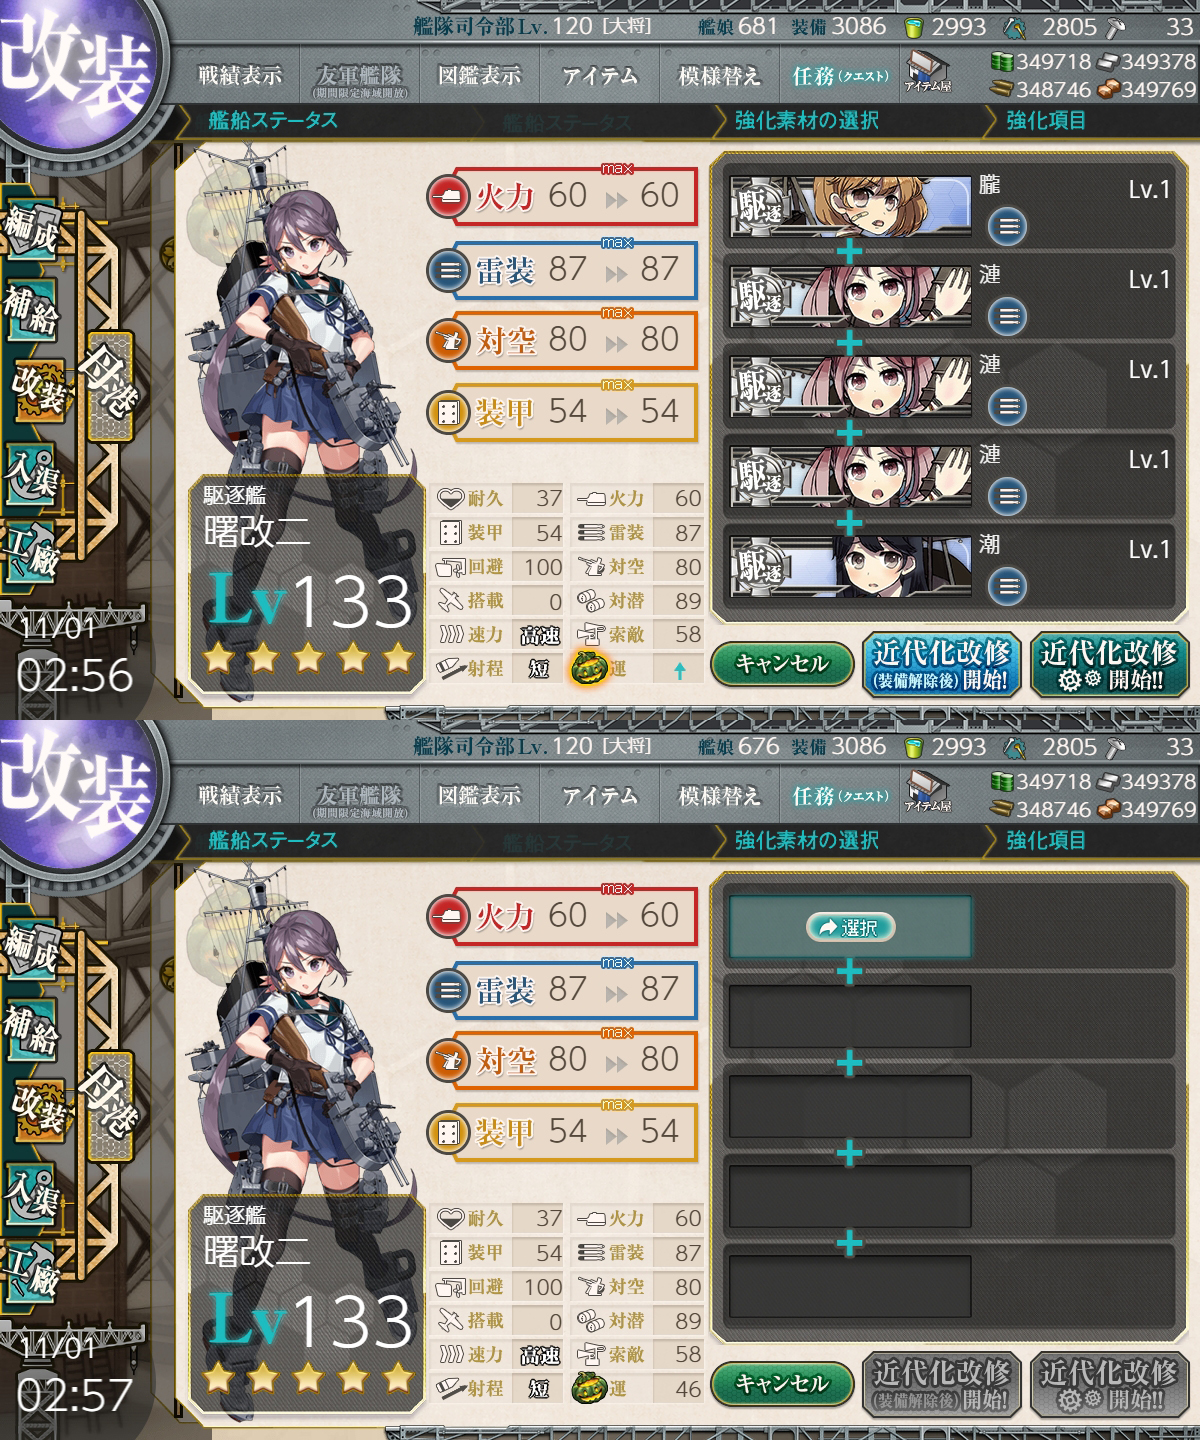Start 近代化改修 with gear icons in top screen
The height and width of the screenshot is (1440, 1200).
1109,664
